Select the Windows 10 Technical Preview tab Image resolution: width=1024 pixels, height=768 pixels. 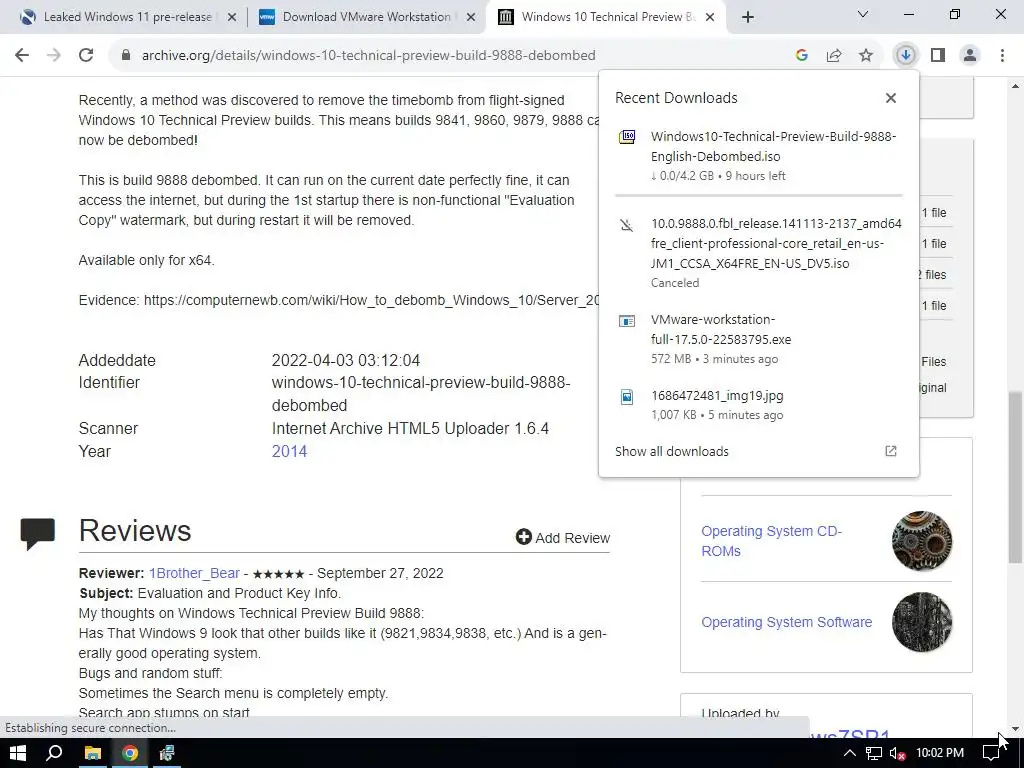[608, 17]
